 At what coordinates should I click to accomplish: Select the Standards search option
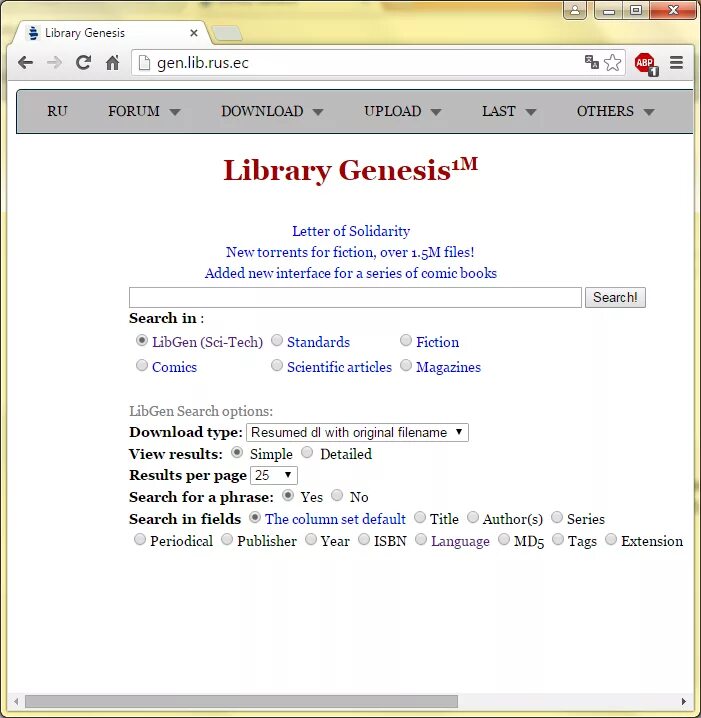[277, 341]
